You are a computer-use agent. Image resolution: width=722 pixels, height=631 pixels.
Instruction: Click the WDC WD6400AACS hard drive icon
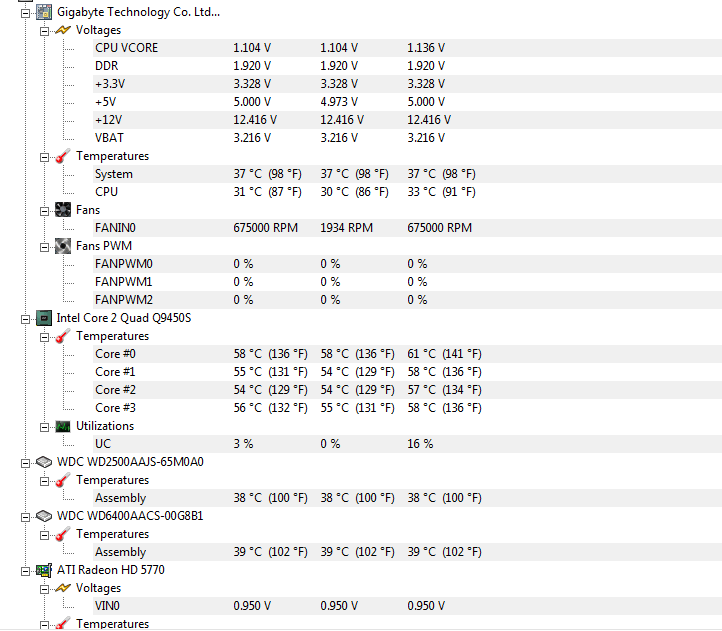(x=44, y=516)
